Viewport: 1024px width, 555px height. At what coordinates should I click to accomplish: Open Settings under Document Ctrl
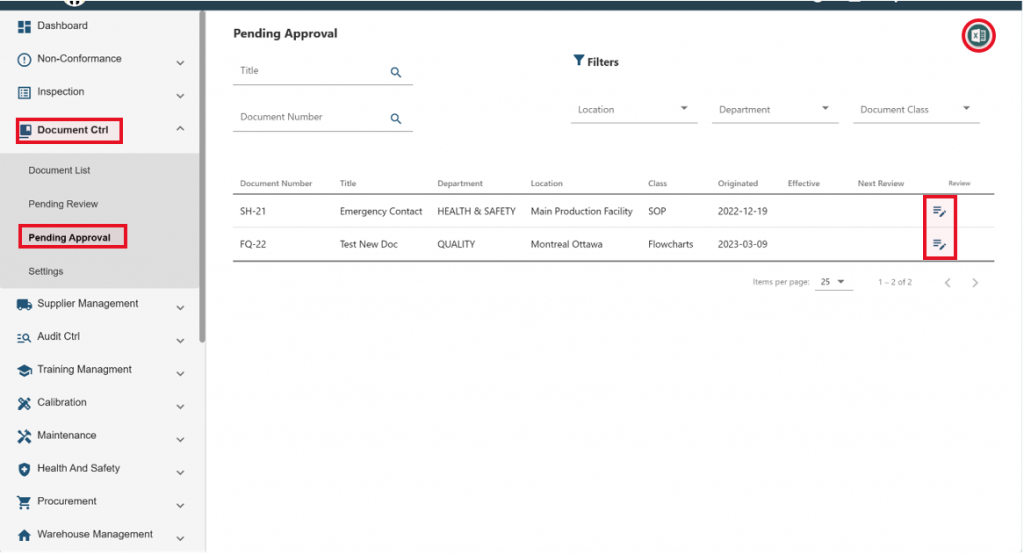[46, 272]
